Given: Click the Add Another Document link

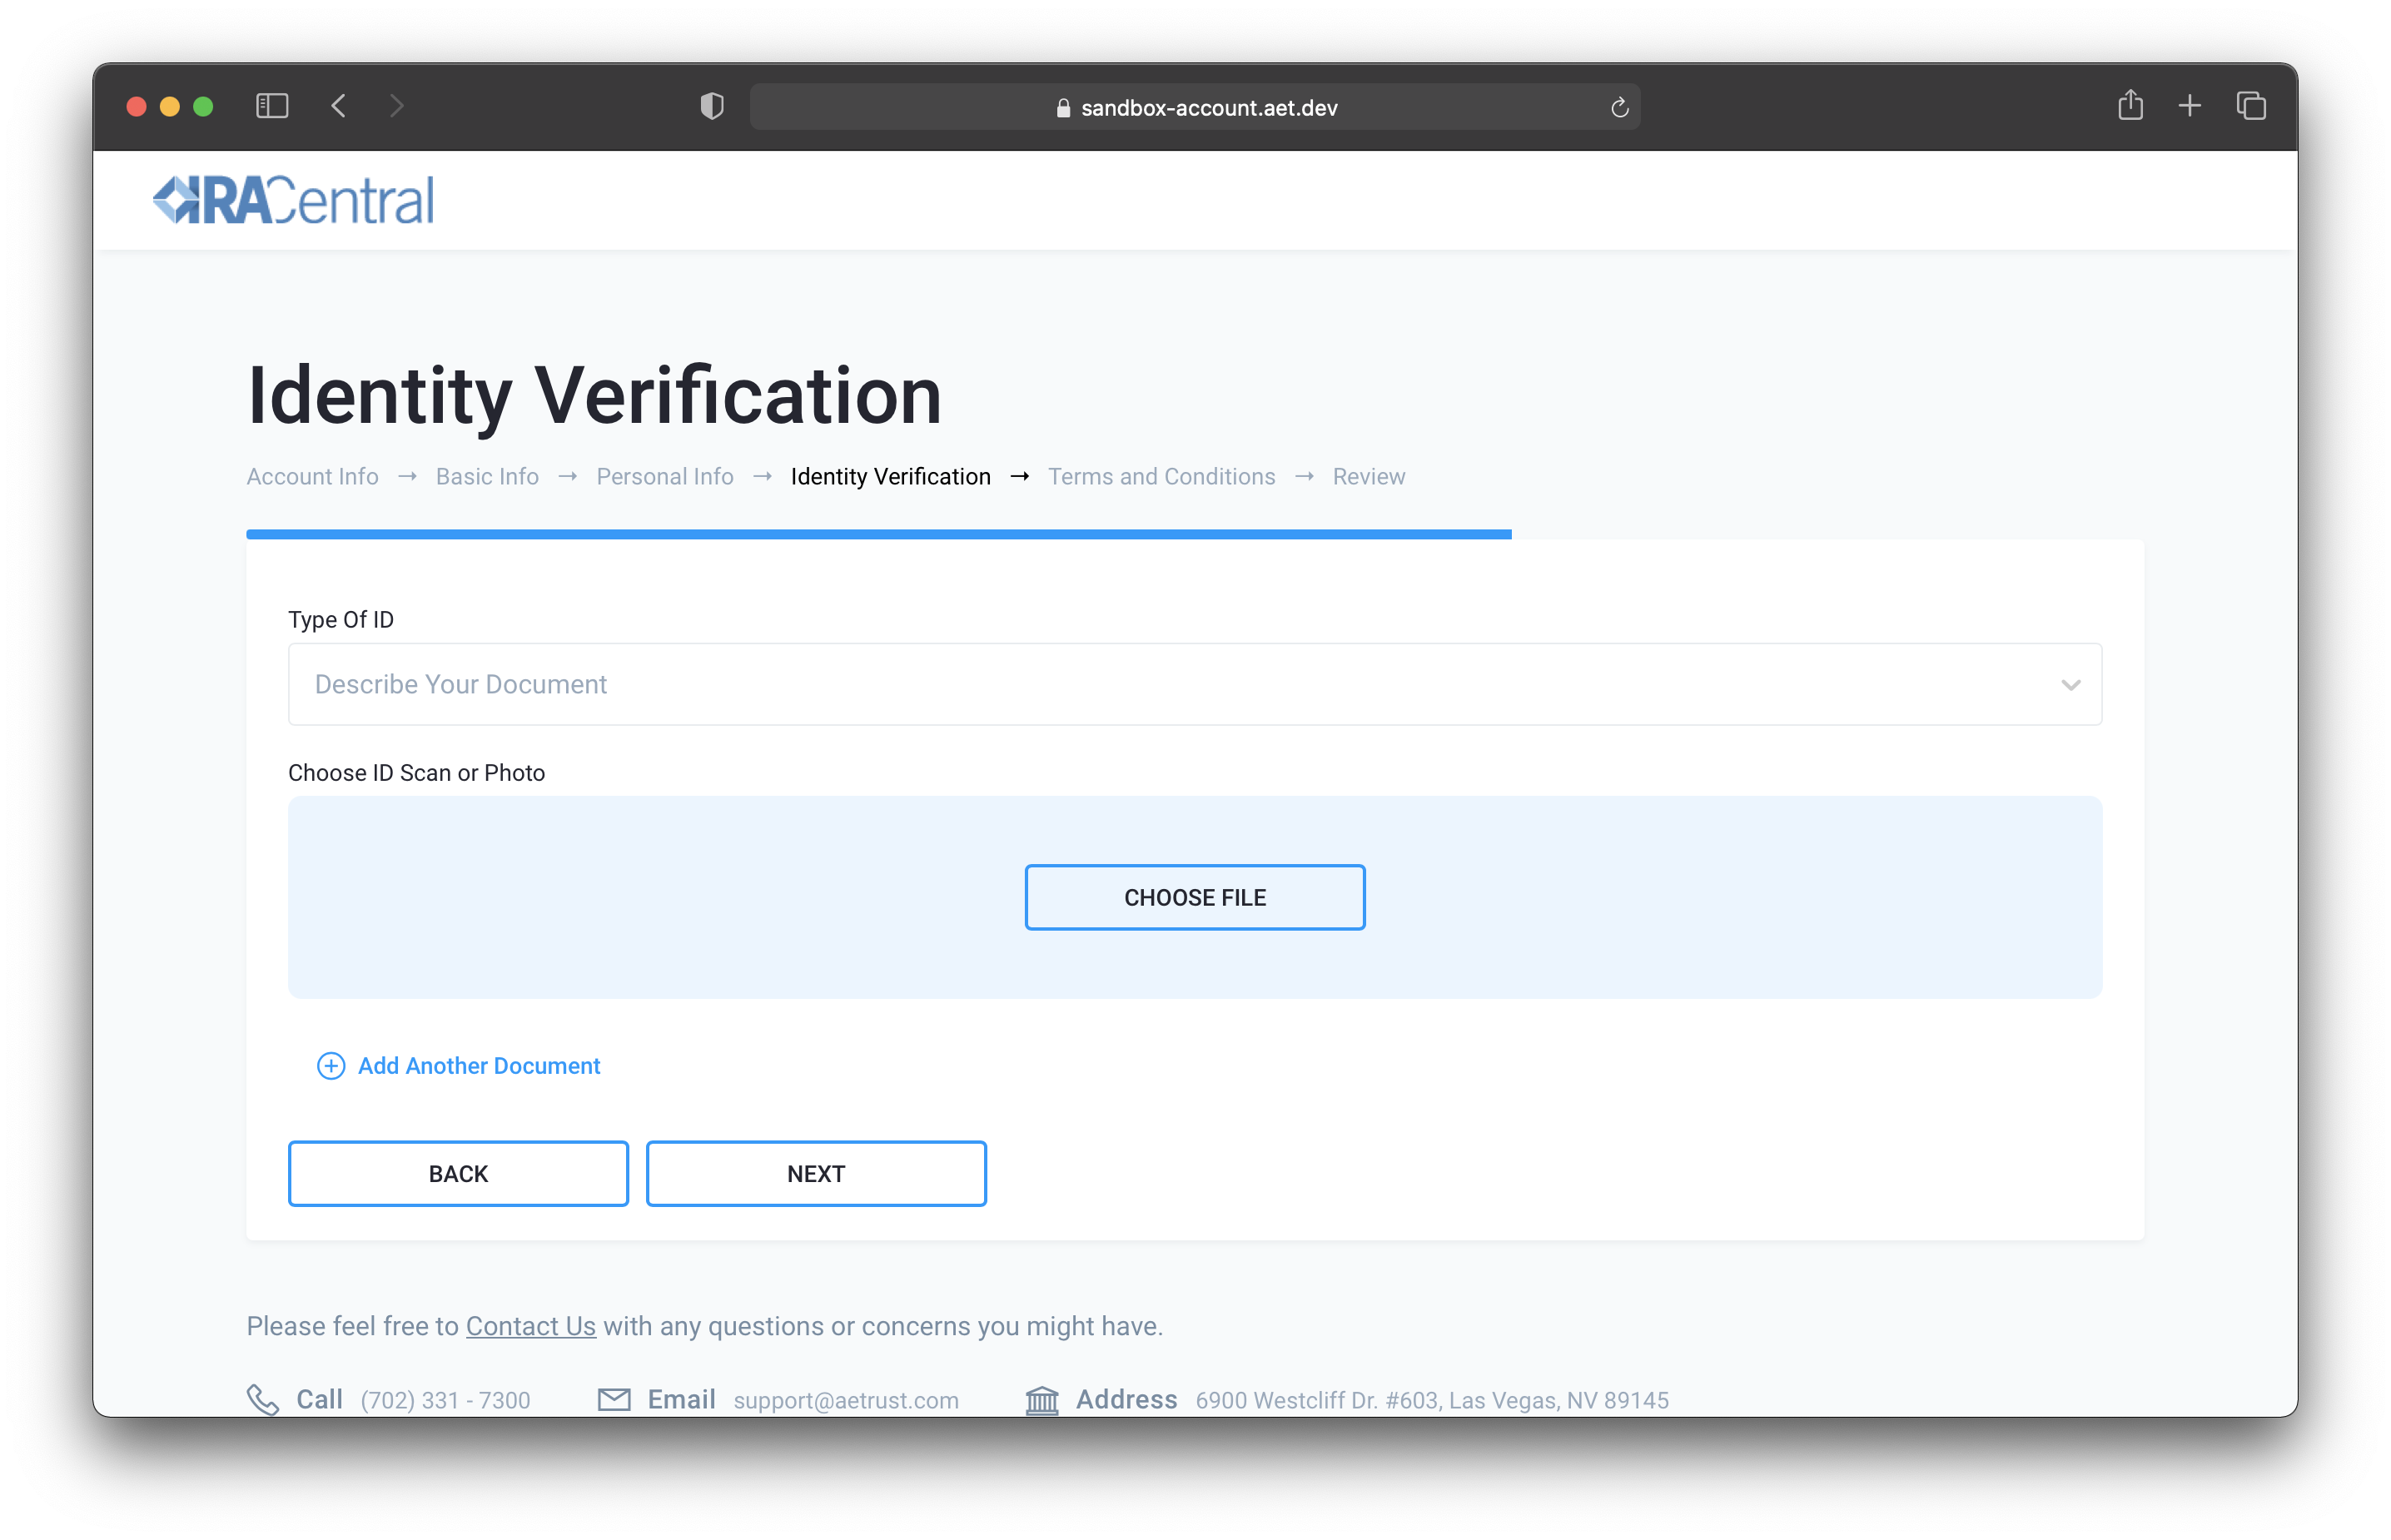Looking at the screenshot, I should coord(479,1066).
